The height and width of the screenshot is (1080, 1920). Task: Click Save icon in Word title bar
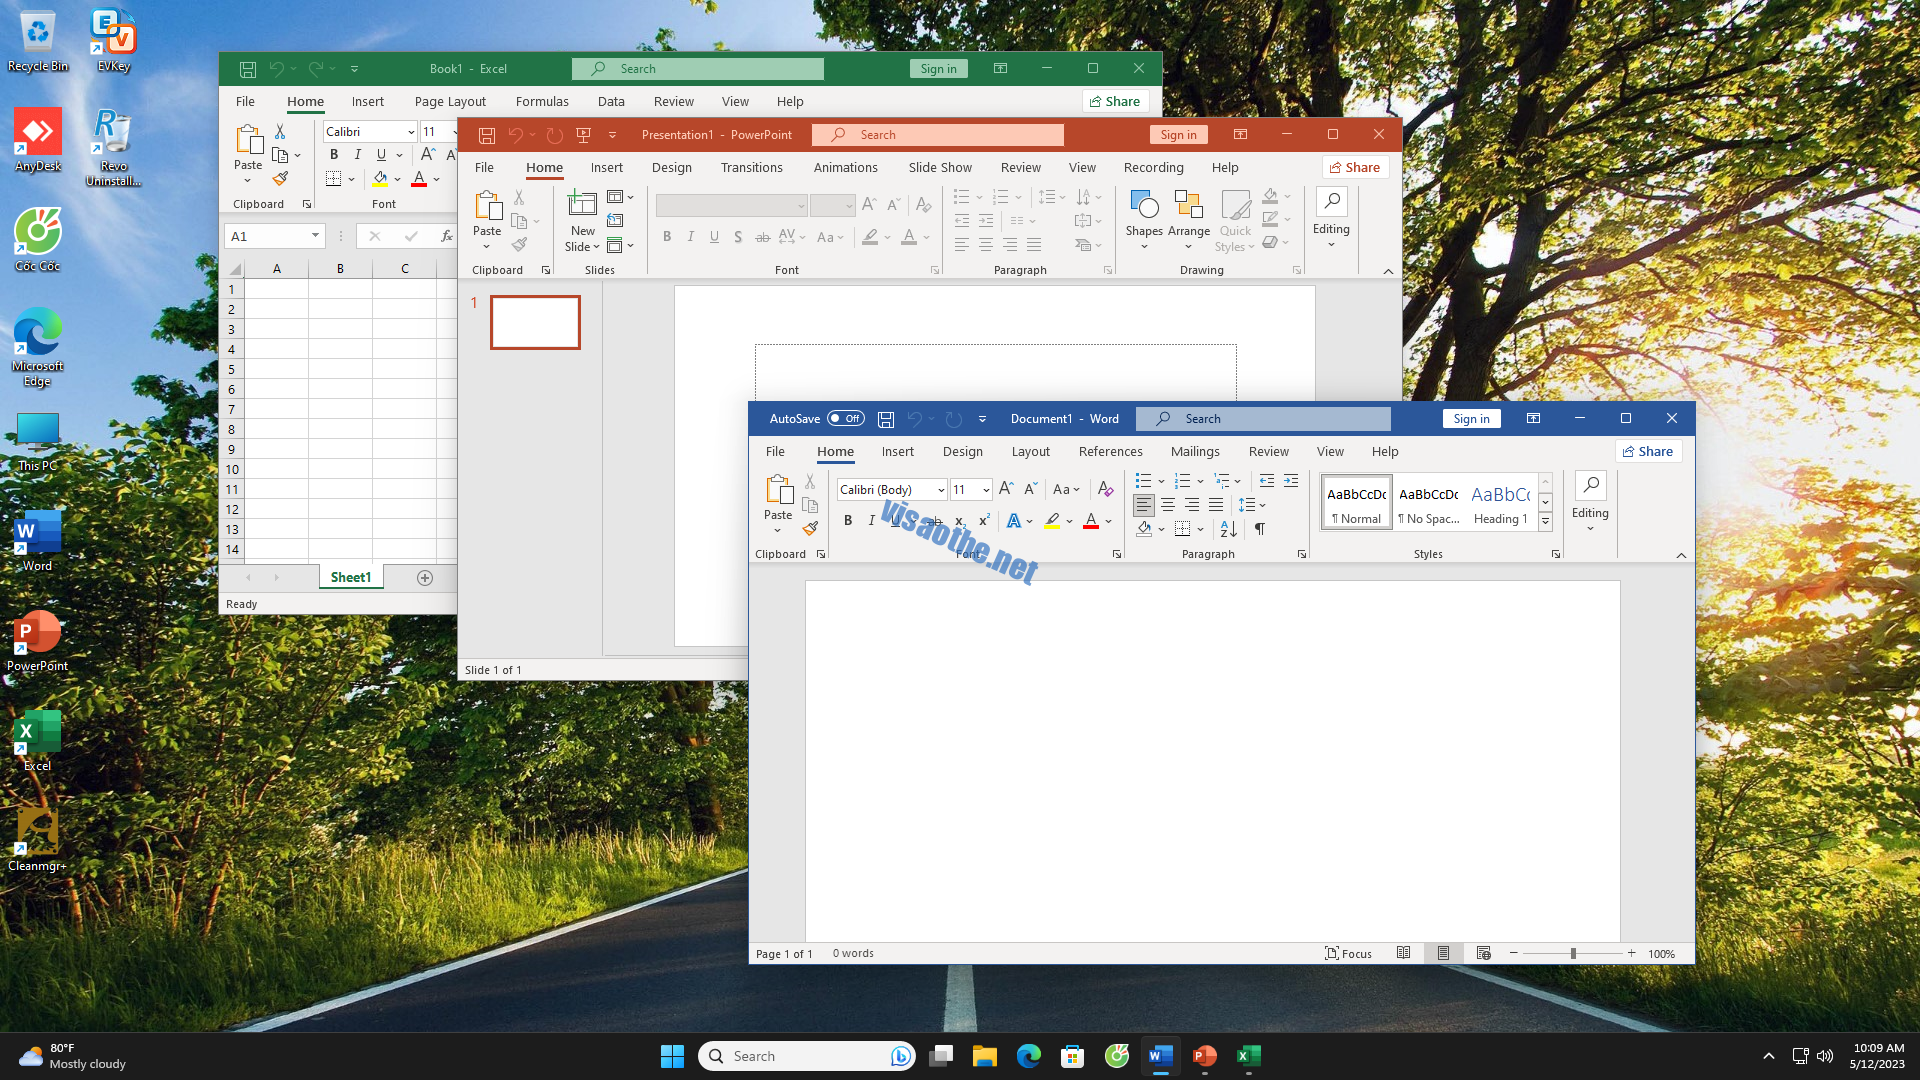tap(885, 419)
